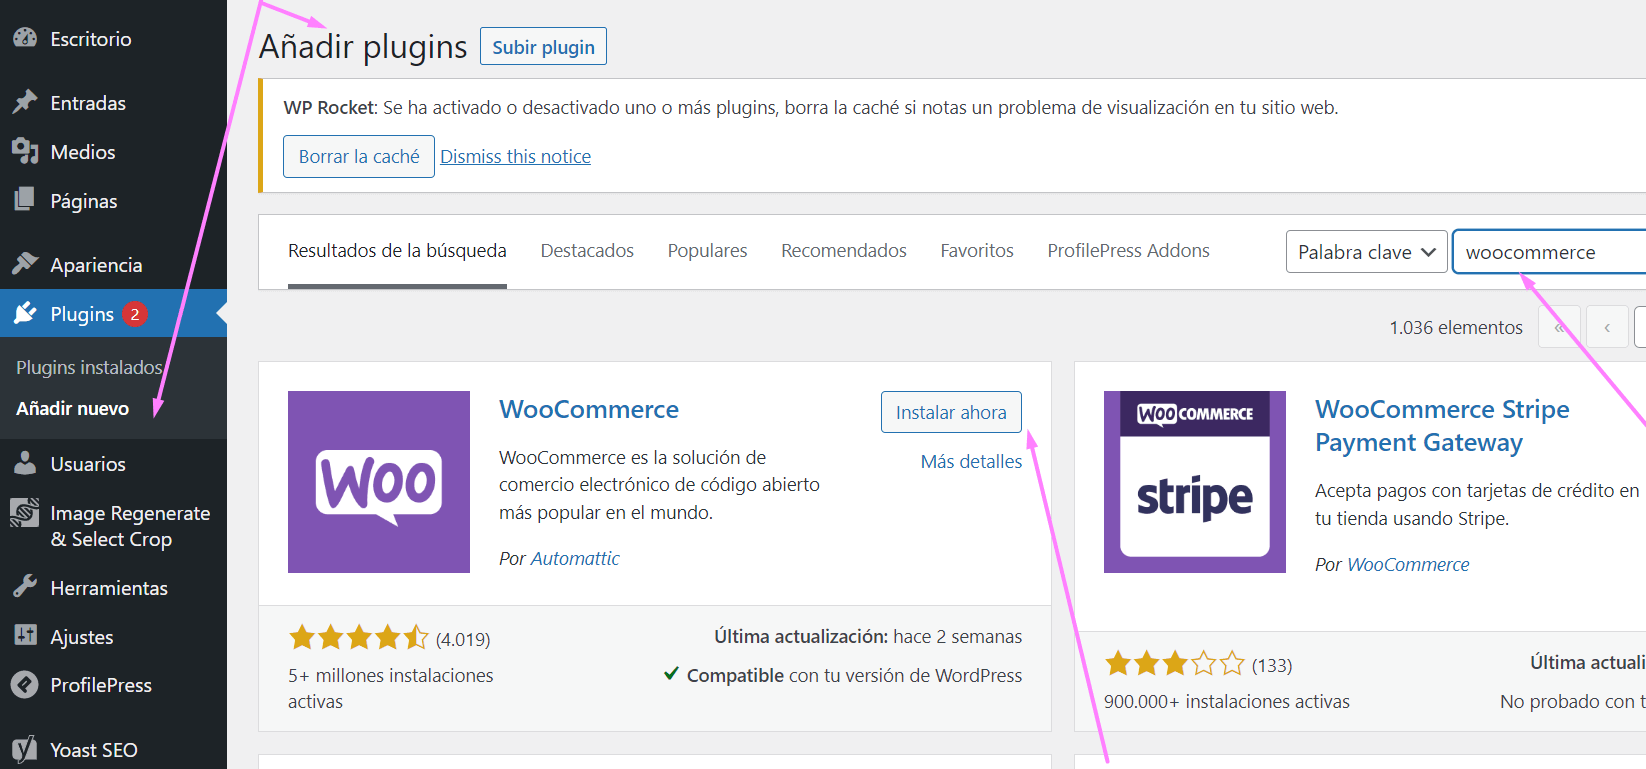Click the Plugins plug icon

pyautogui.click(x=25, y=313)
